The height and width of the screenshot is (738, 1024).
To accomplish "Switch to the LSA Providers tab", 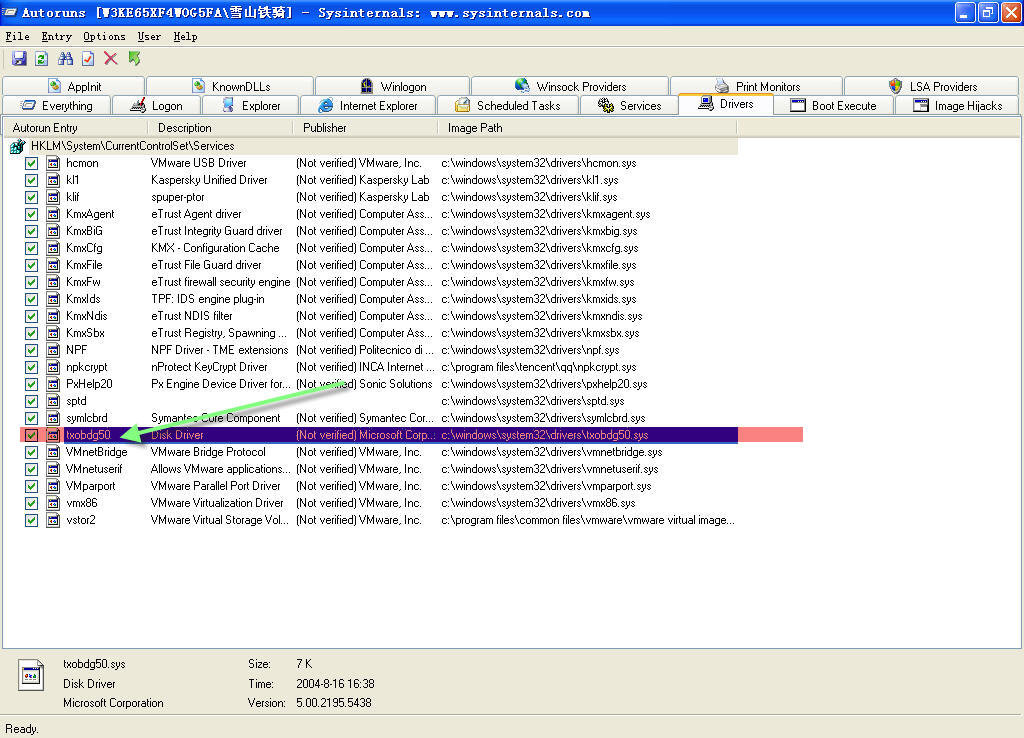I will tap(932, 86).
